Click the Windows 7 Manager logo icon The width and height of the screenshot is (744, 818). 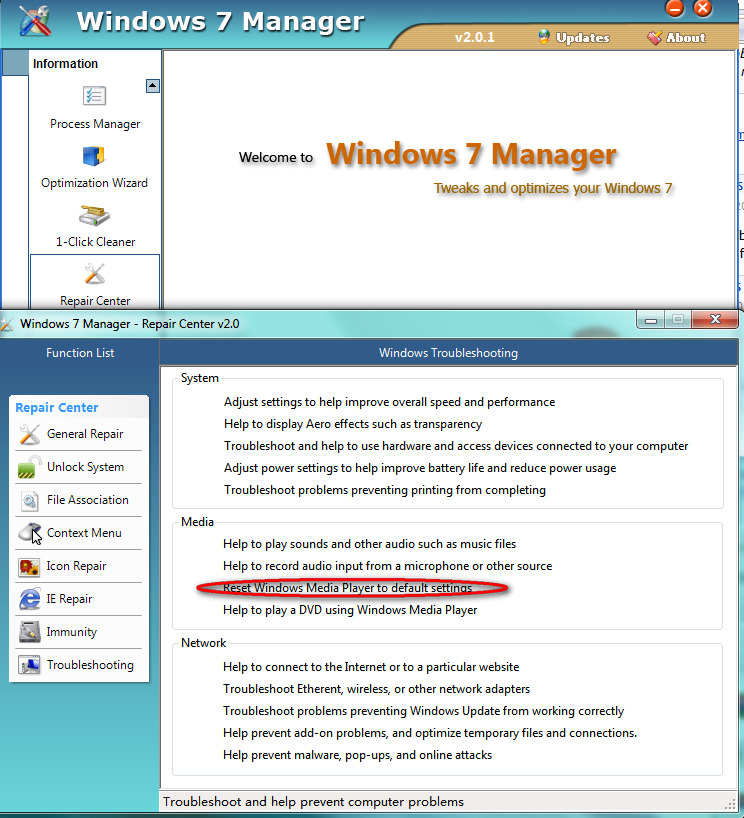tap(35, 21)
